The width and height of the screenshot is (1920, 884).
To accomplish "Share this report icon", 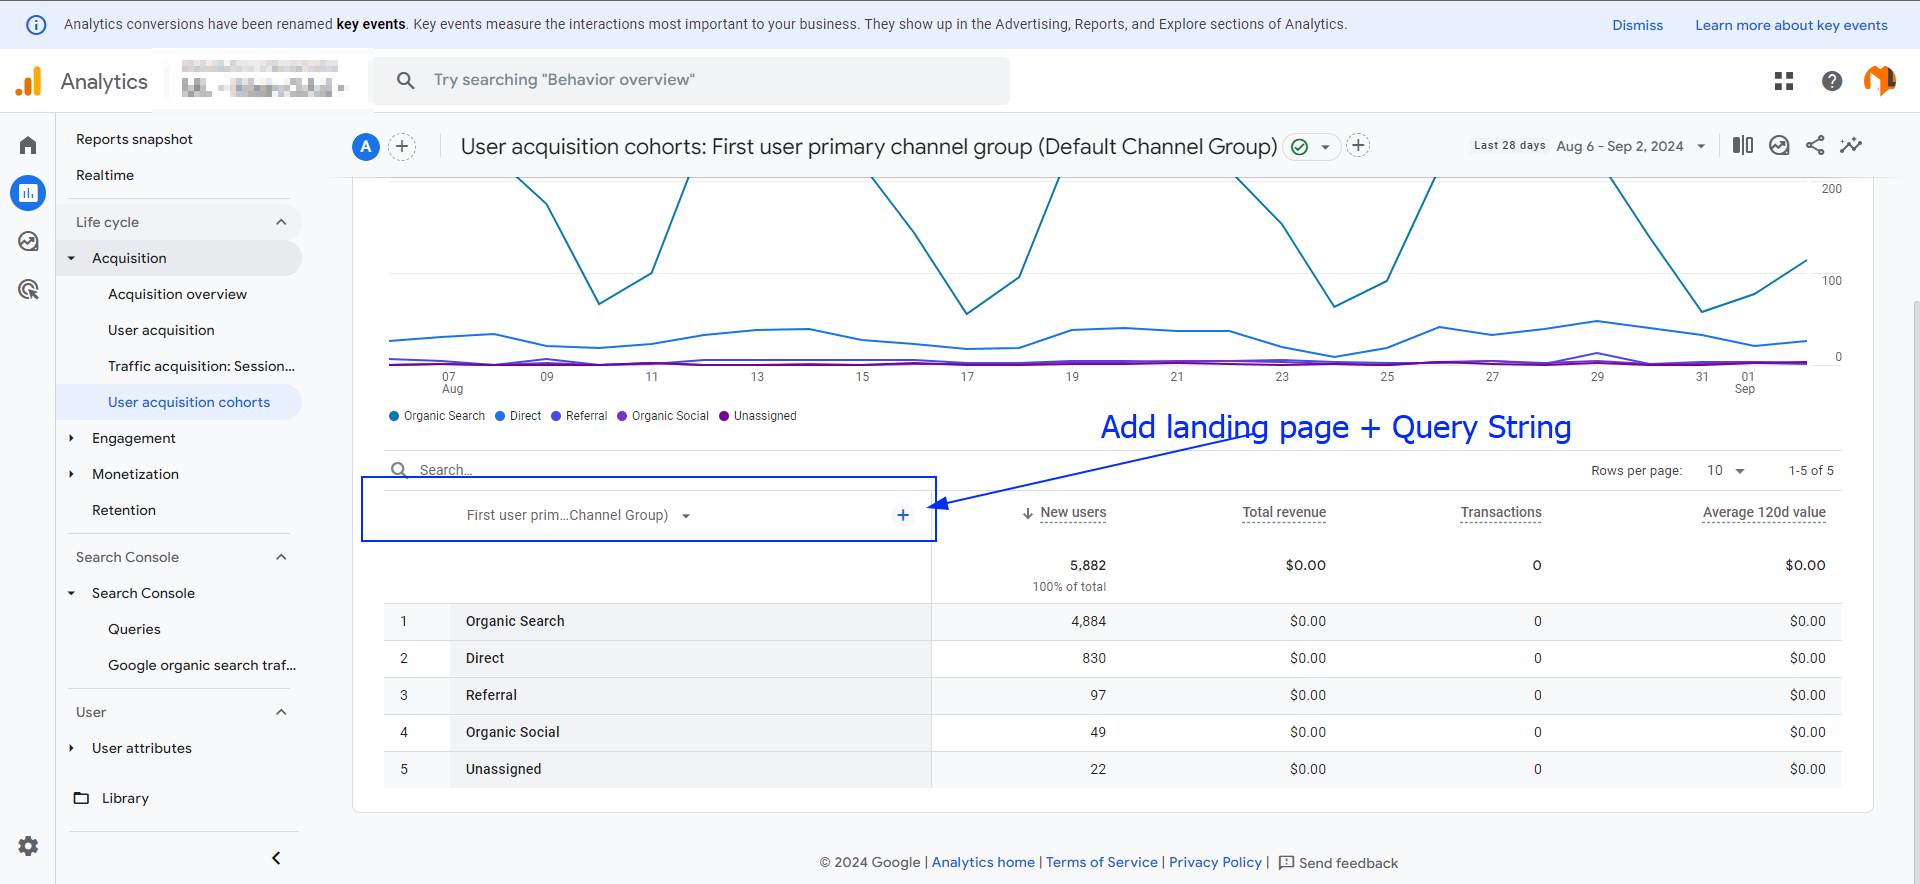I will click(x=1815, y=145).
